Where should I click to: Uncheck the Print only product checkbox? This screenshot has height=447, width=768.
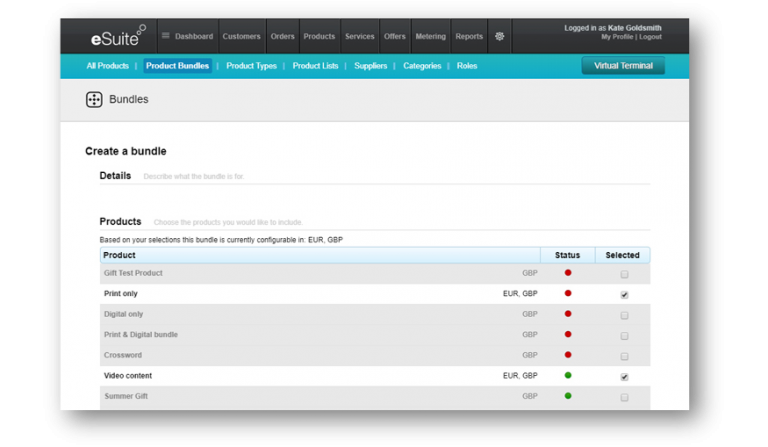coord(624,295)
